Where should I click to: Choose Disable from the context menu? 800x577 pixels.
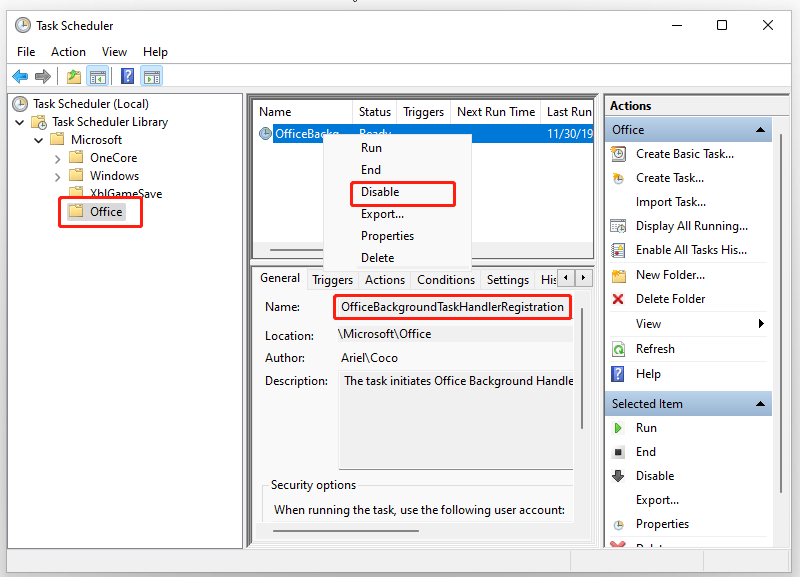click(x=380, y=192)
